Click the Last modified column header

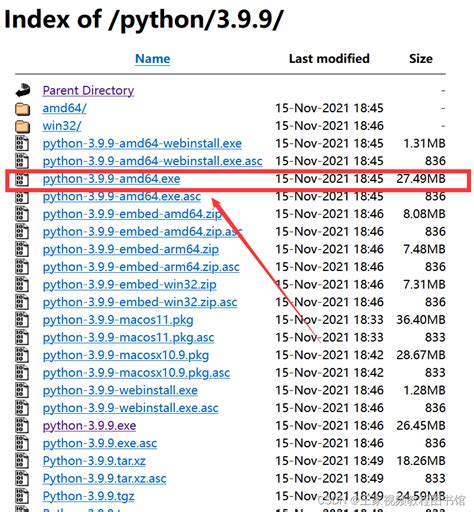pos(329,59)
